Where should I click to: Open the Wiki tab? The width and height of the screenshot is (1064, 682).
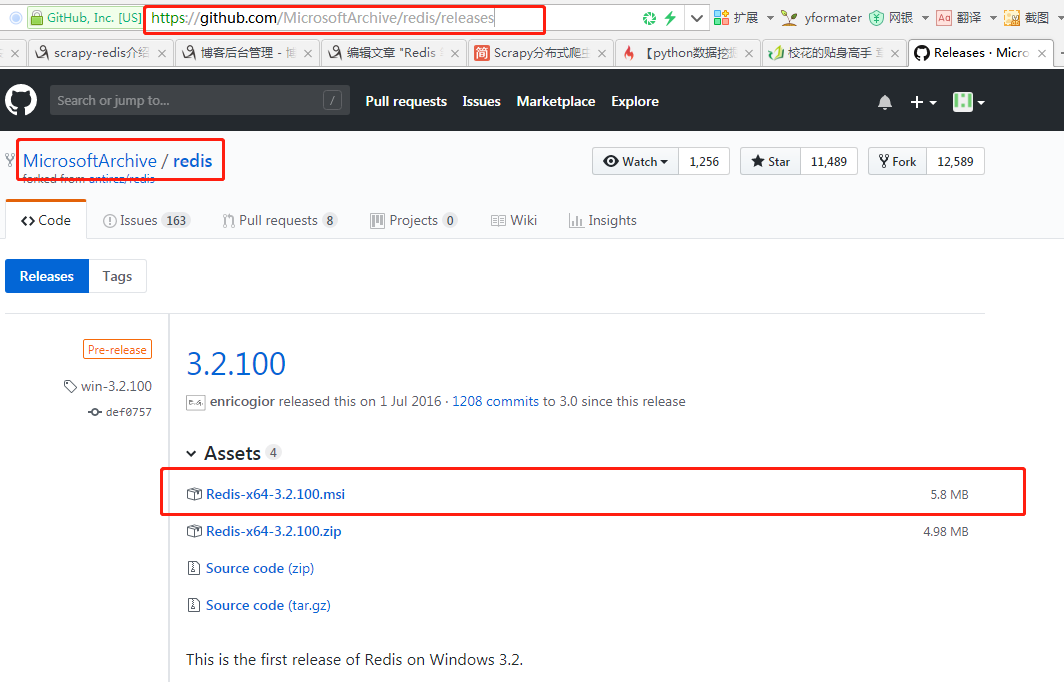pos(514,221)
